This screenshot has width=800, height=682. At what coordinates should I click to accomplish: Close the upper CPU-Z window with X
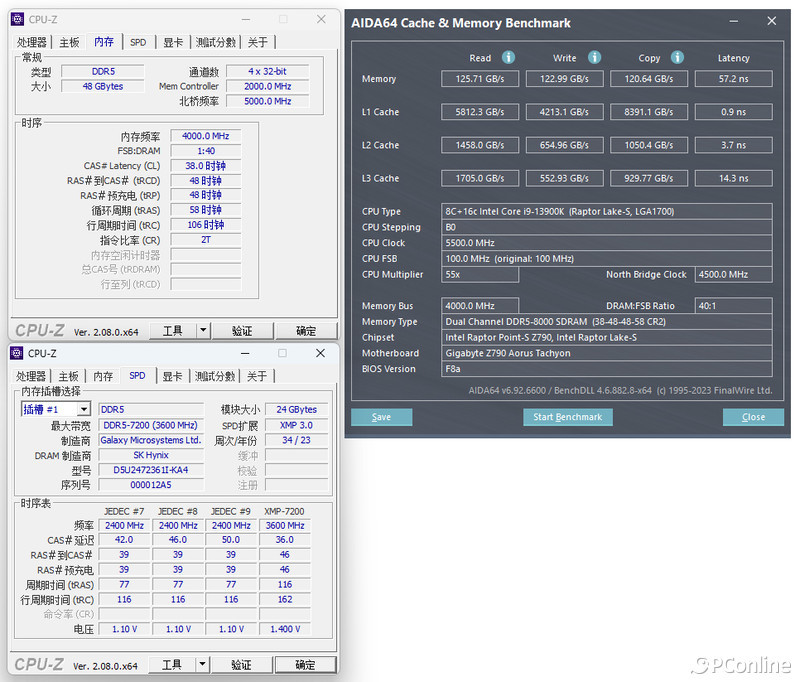(x=320, y=19)
